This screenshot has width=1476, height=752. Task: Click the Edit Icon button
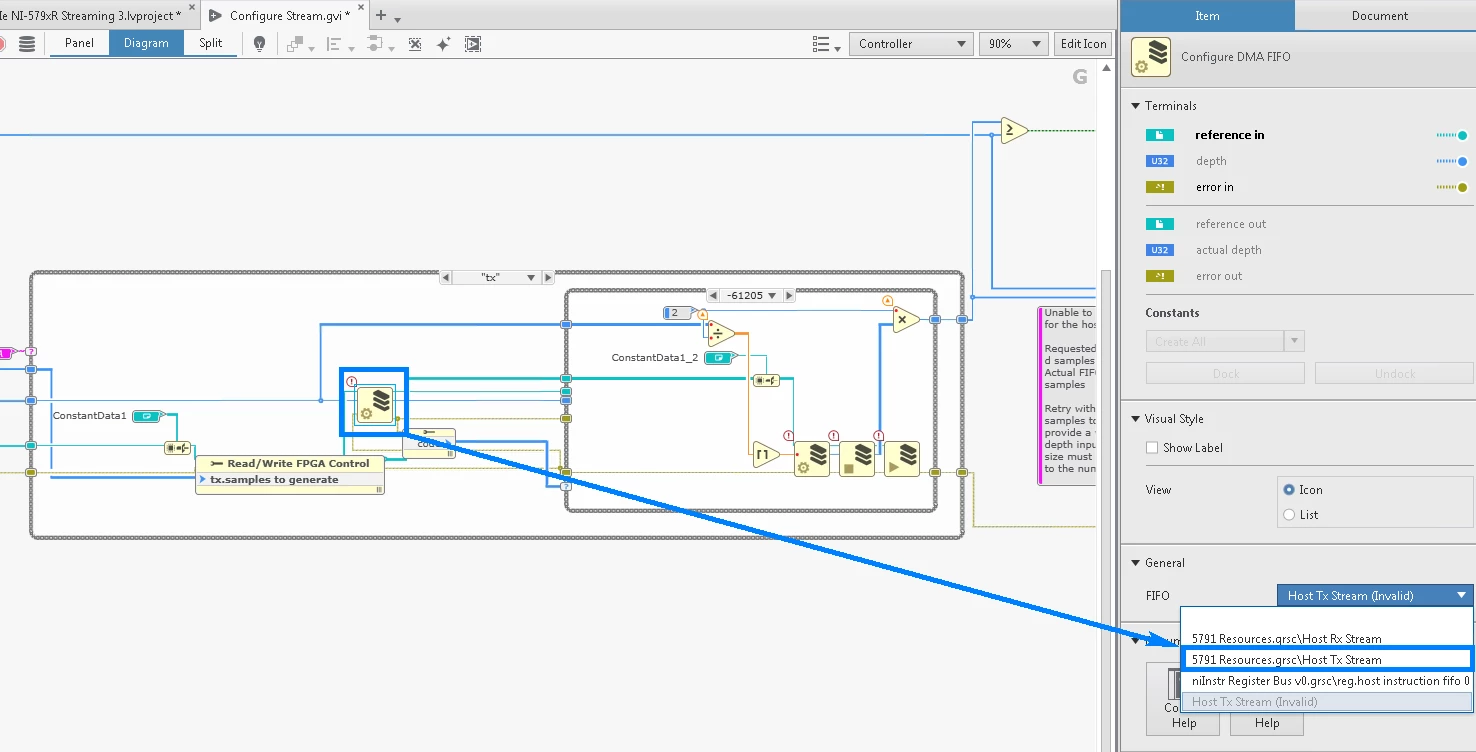point(1083,43)
